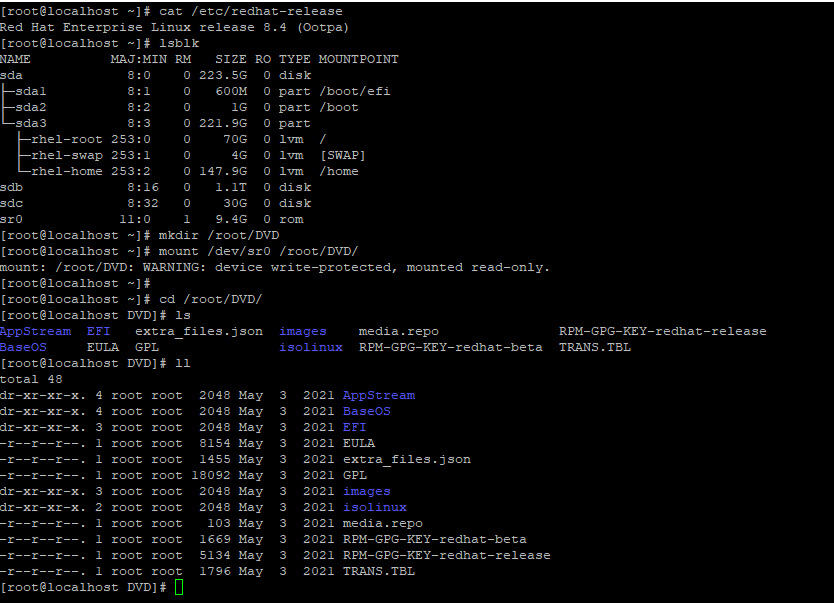The width and height of the screenshot is (834, 603).
Task: Click 'extra_files.json' in the ll listing
Action: coord(406,459)
